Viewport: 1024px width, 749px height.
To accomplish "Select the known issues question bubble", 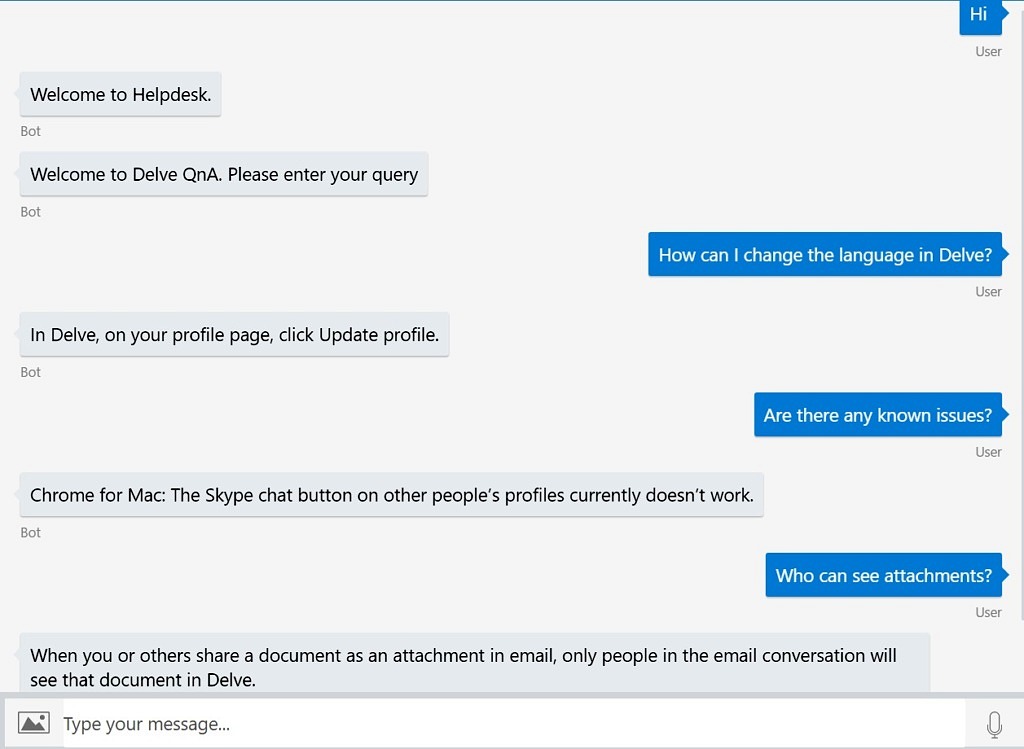I will (878, 415).
